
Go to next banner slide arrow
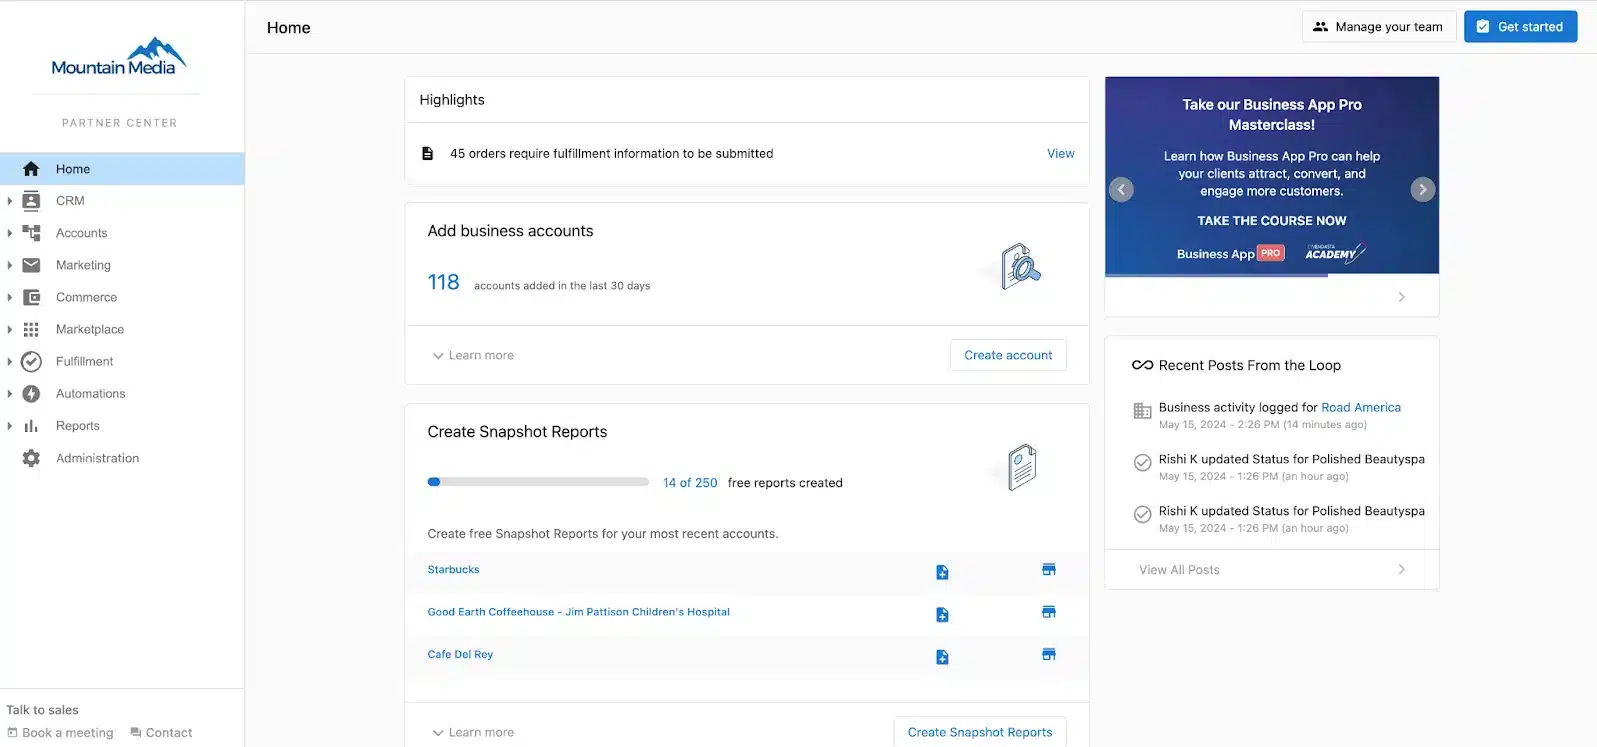click(1422, 189)
